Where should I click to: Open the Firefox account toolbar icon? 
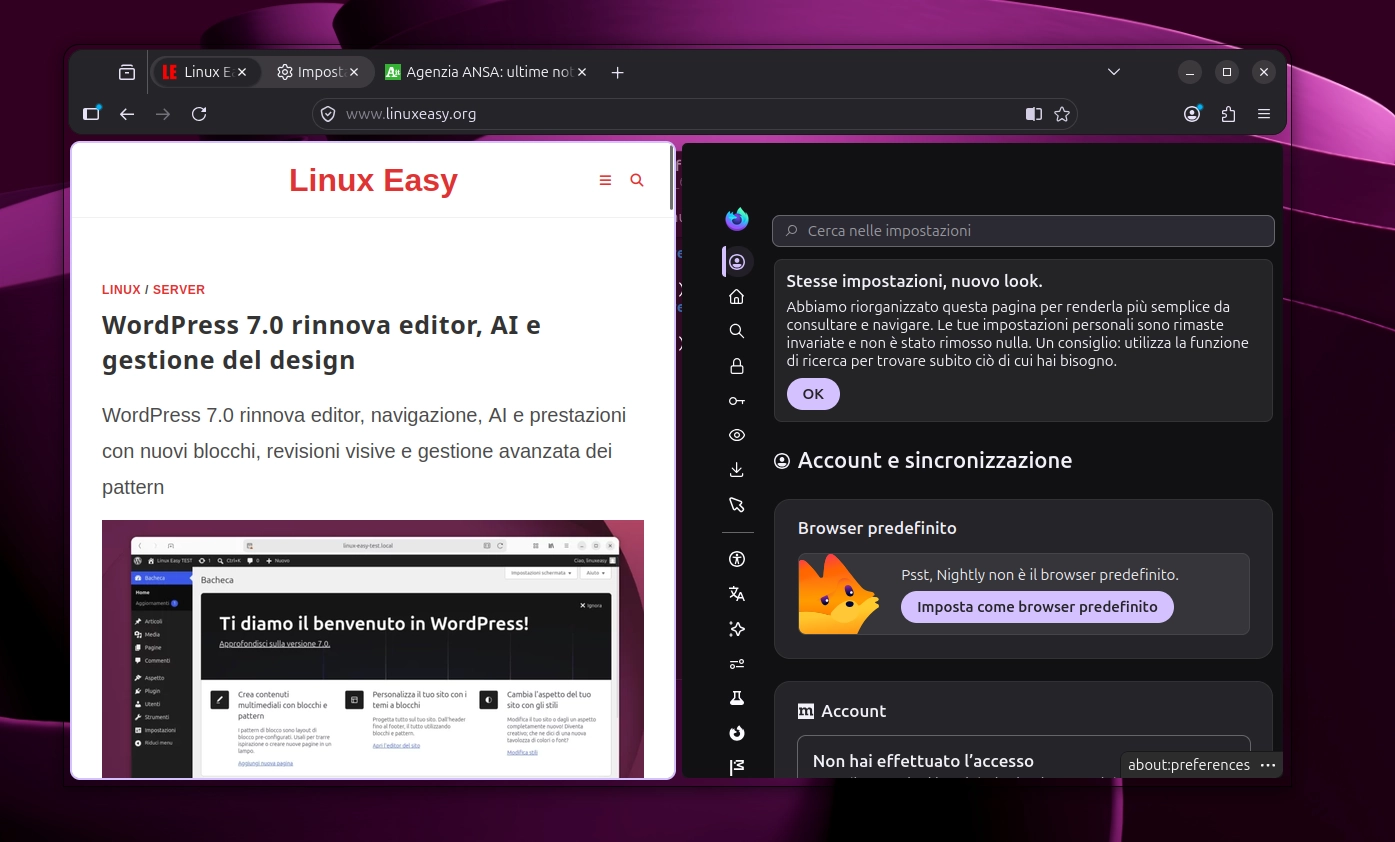(x=1192, y=114)
